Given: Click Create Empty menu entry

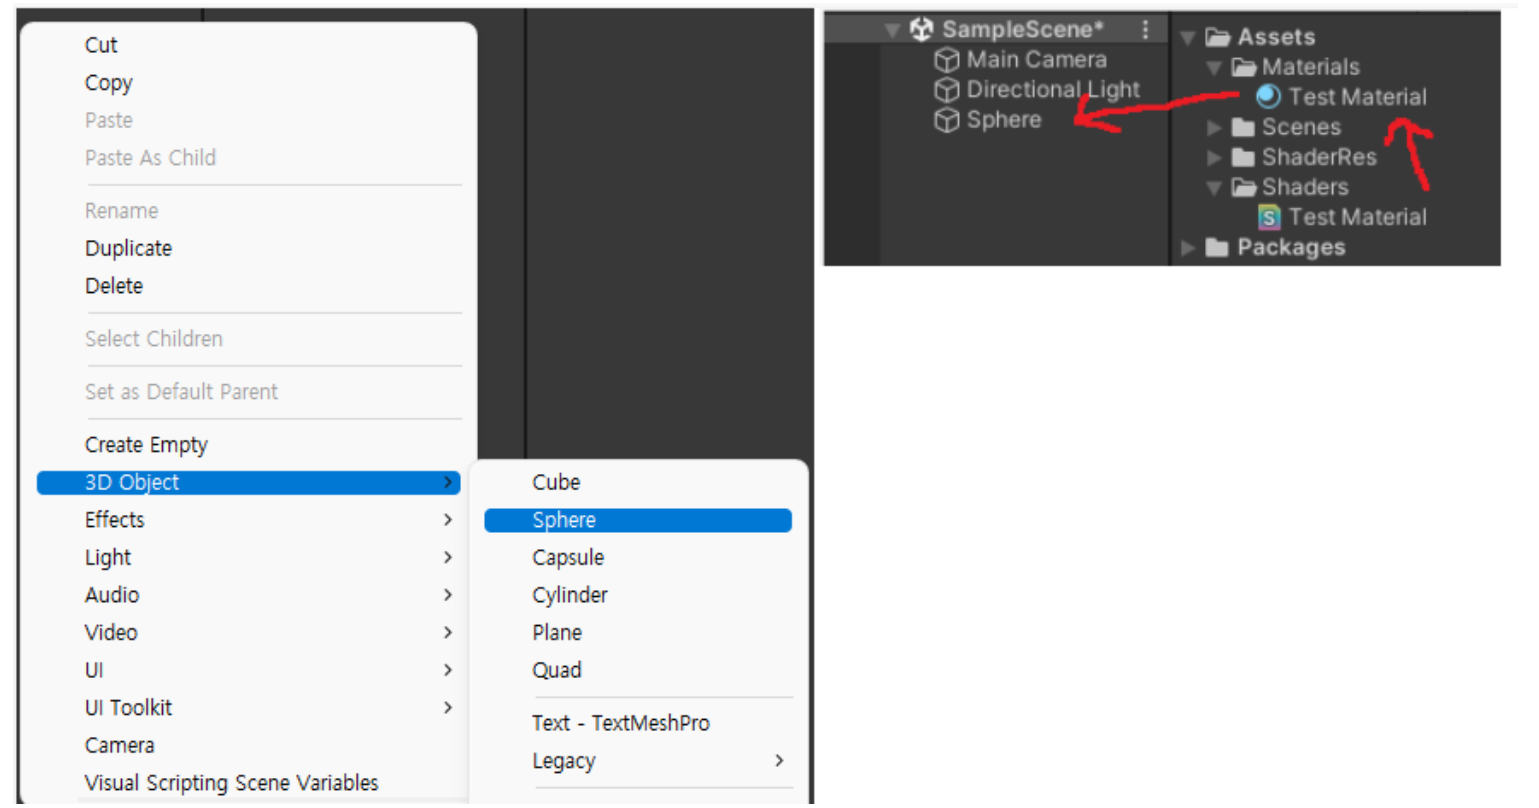Looking at the screenshot, I should [146, 445].
